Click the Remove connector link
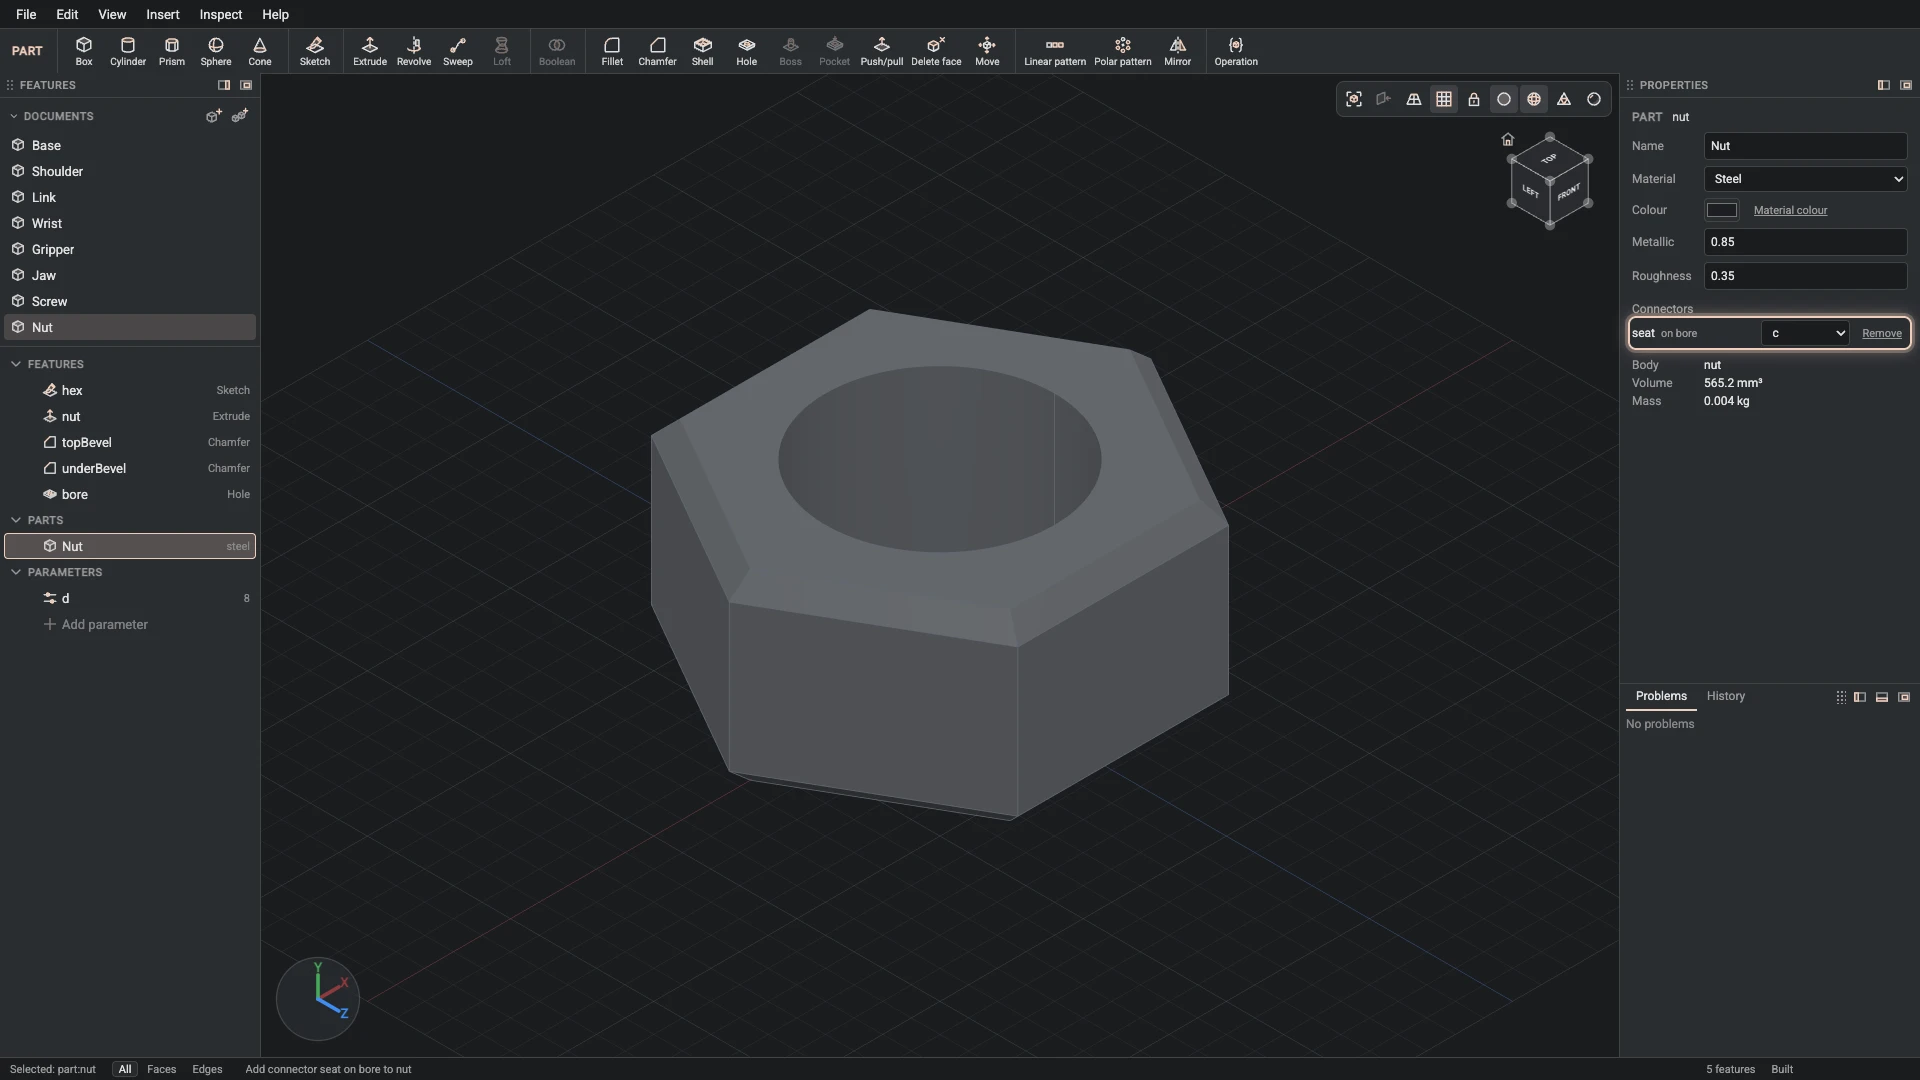Screen dimensions: 1920x1080 coord(1881,333)
